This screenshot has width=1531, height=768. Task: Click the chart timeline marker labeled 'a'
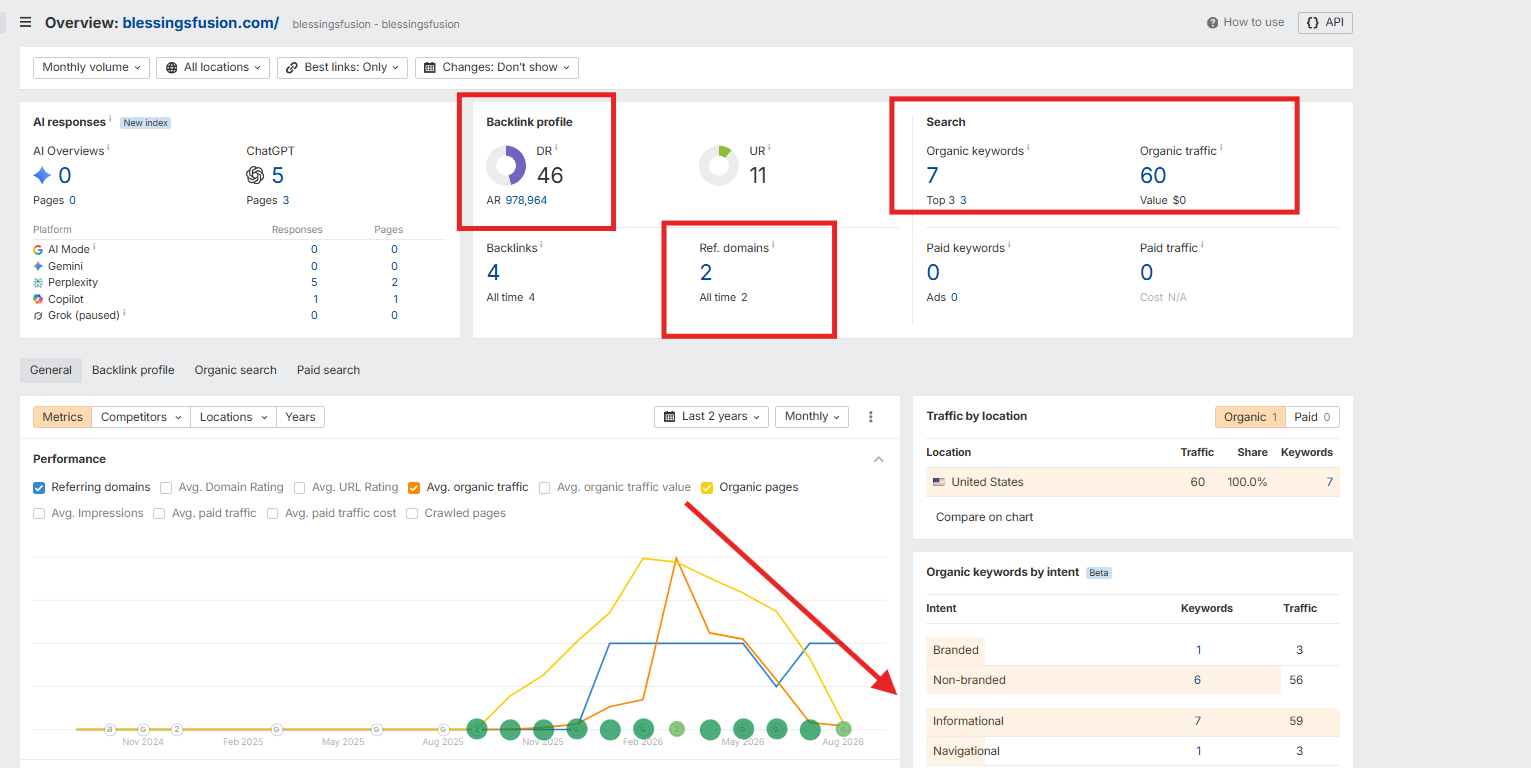110,729
